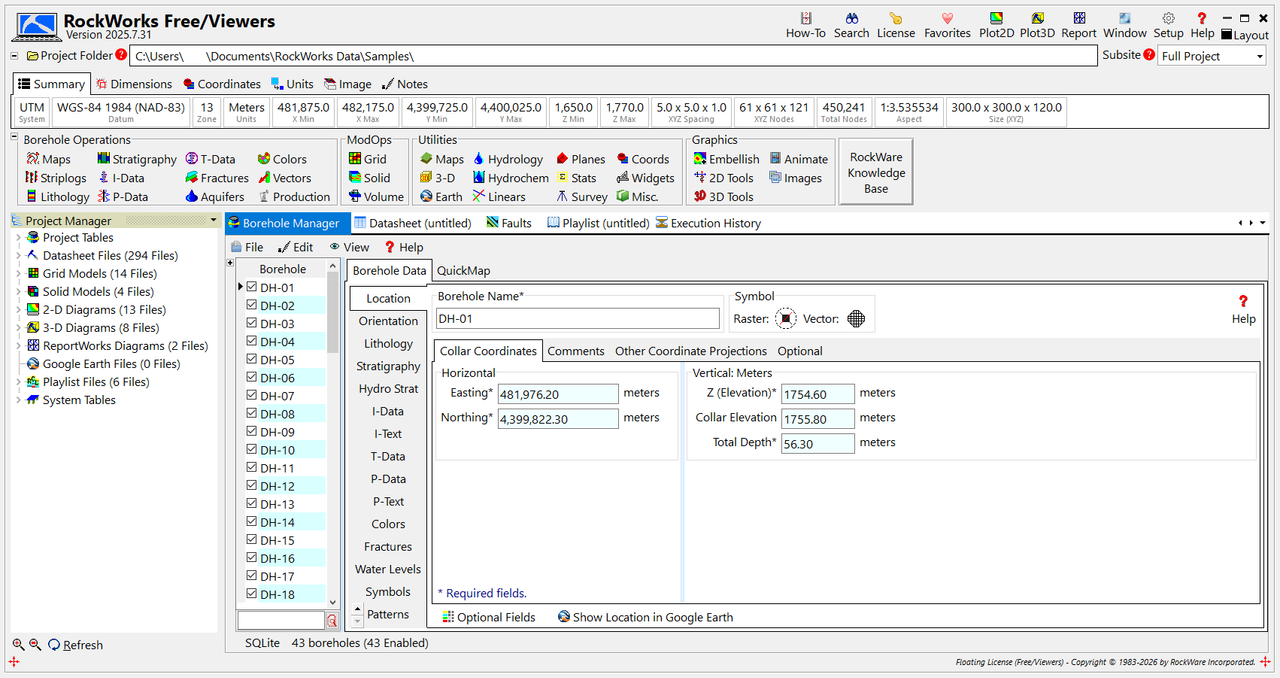
Task: Click Show Location in Google Earth
Action: click(x=645, y=617)
